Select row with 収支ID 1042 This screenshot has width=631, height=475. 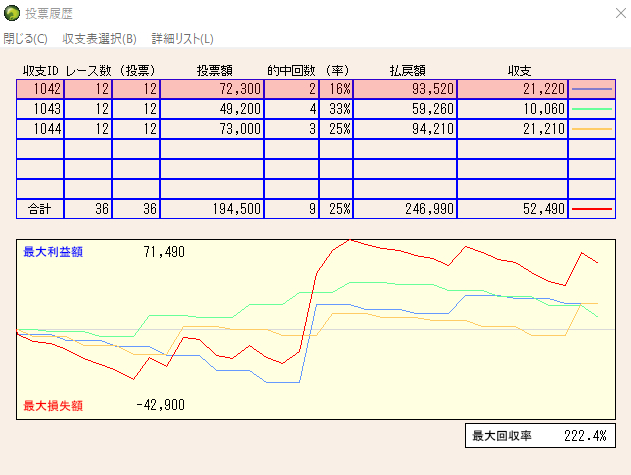pos(316,89)
